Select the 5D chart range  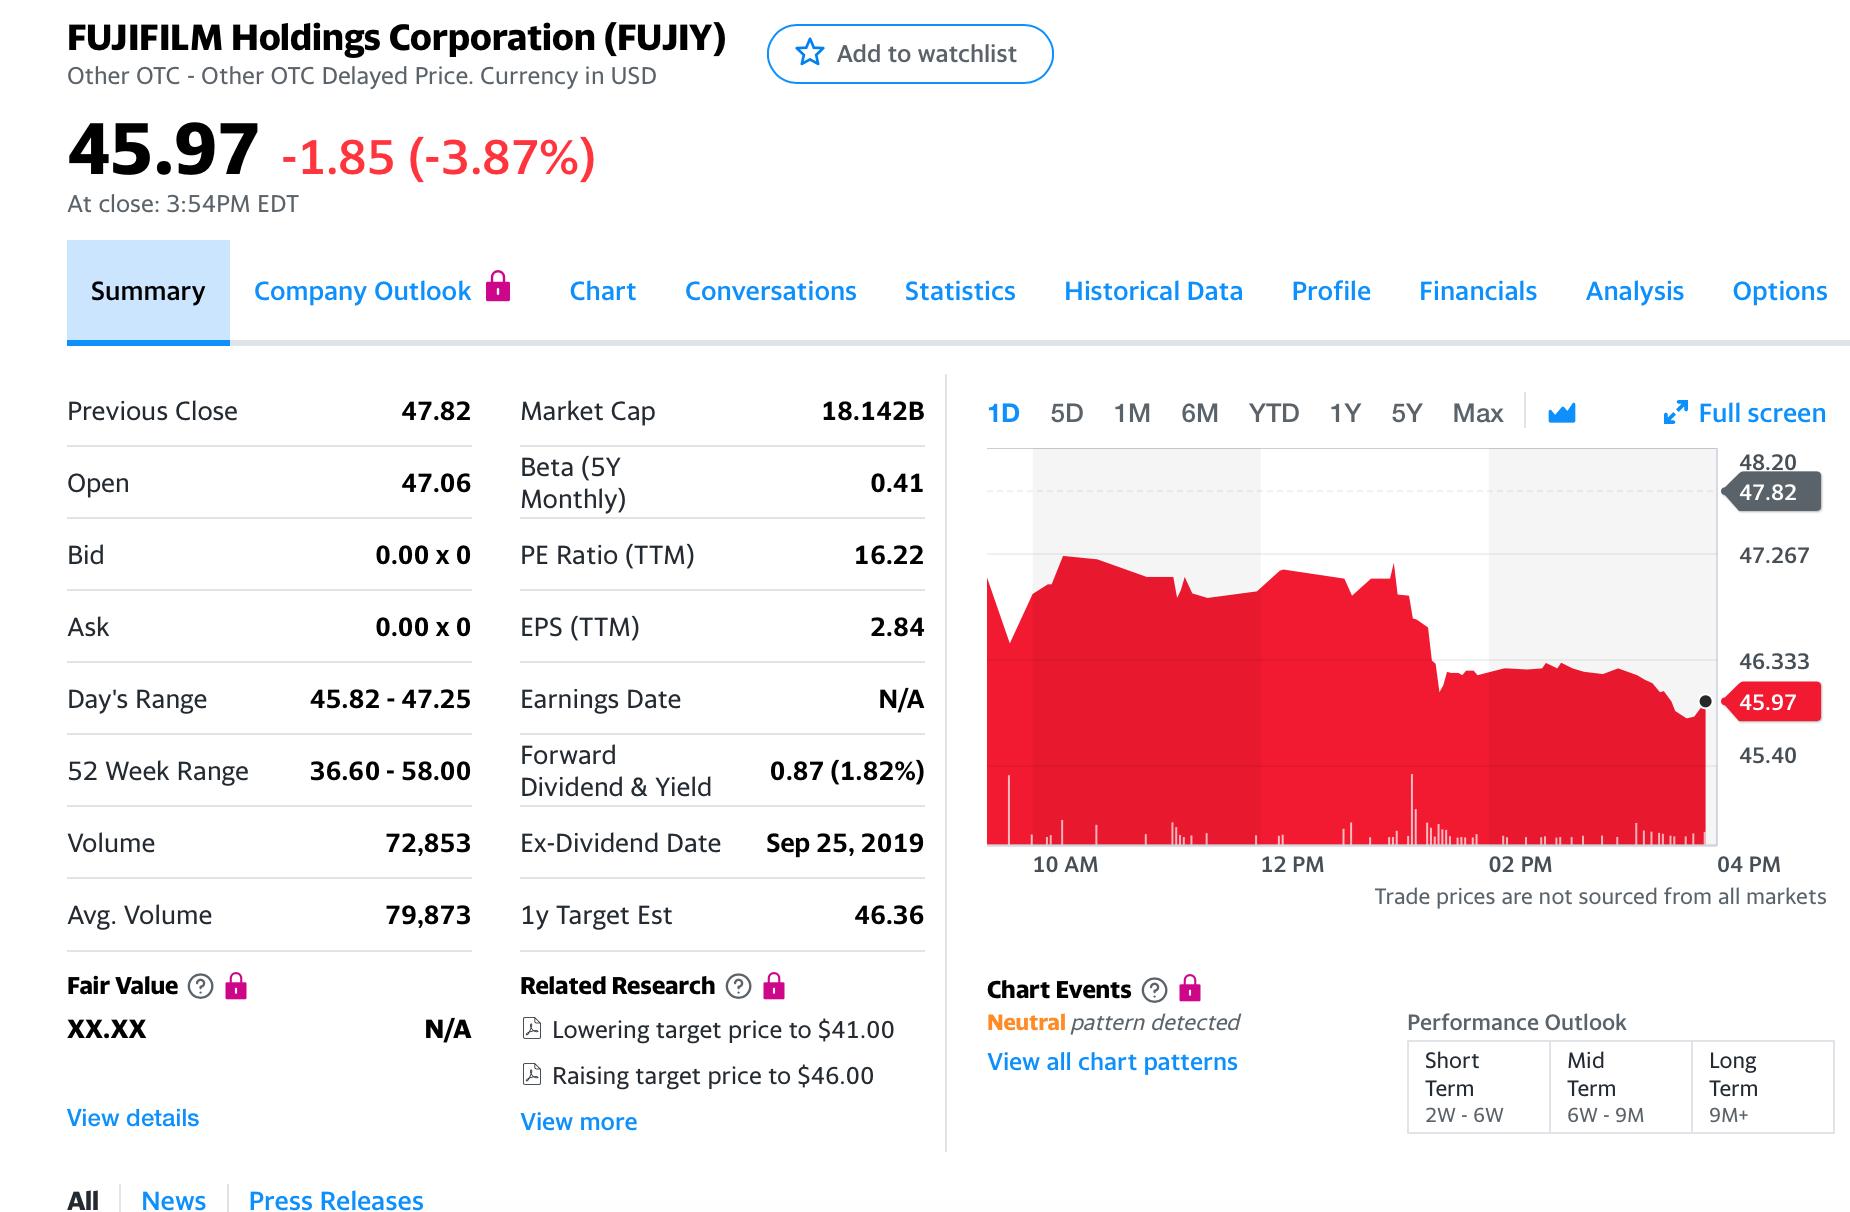[1066, 413]
